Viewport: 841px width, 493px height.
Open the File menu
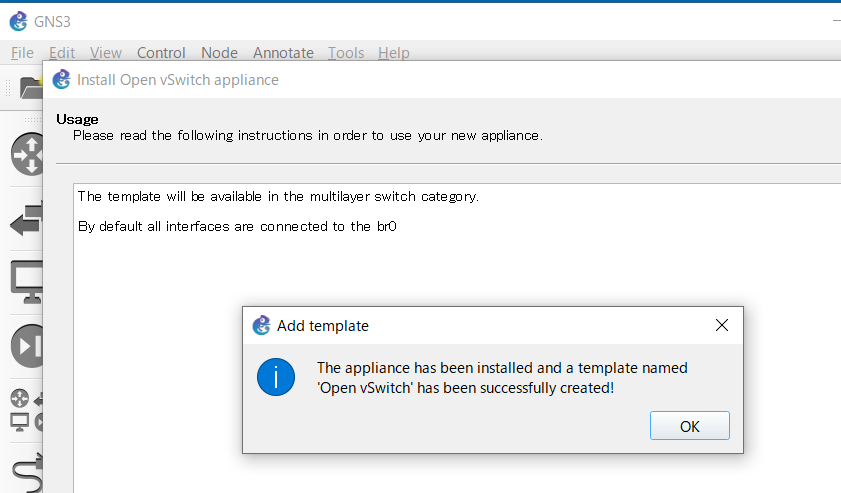(22, 53)
